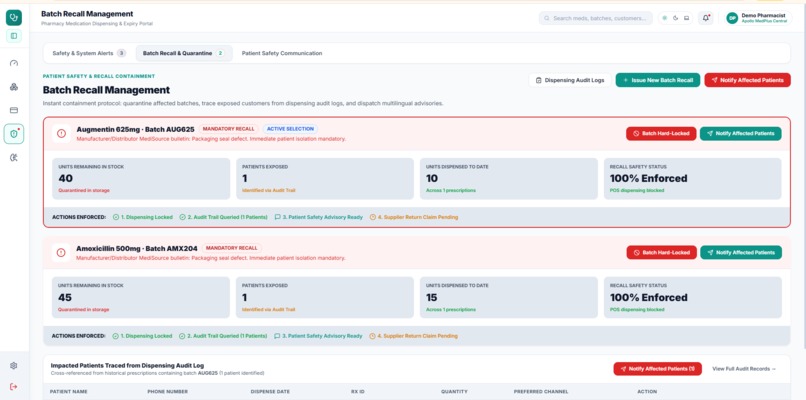Image resolution: width=806 pixels, height=400 pixels.
Task: Open the dashboard gauge icon in sidebar
Action: point(14,63)
